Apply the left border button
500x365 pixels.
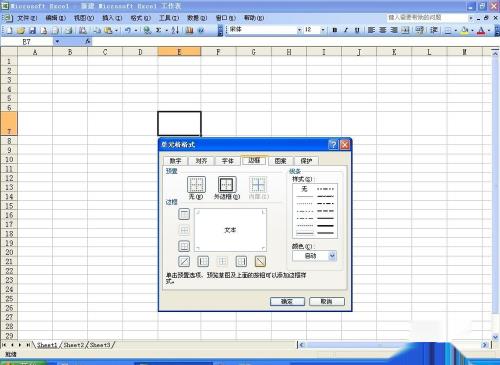203,261
